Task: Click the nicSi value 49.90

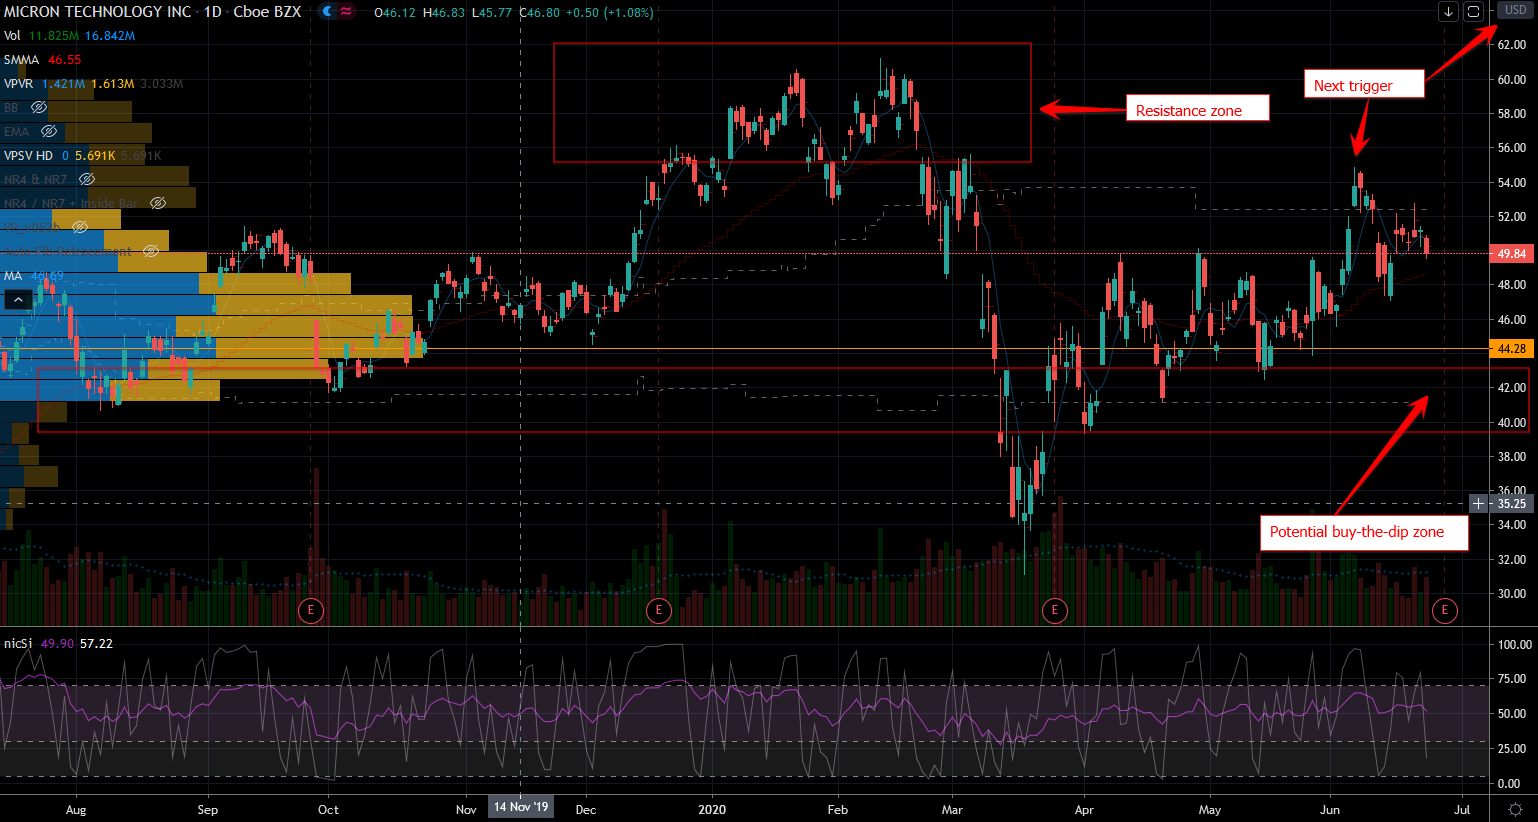Action: coord(57,643)
